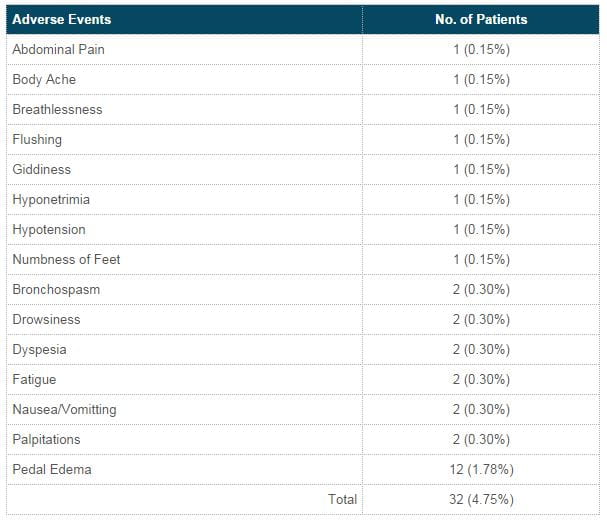Viewport: 607px width, 520px height.
Task: Click the Dyspesia entry
Action: coord(39,350)
